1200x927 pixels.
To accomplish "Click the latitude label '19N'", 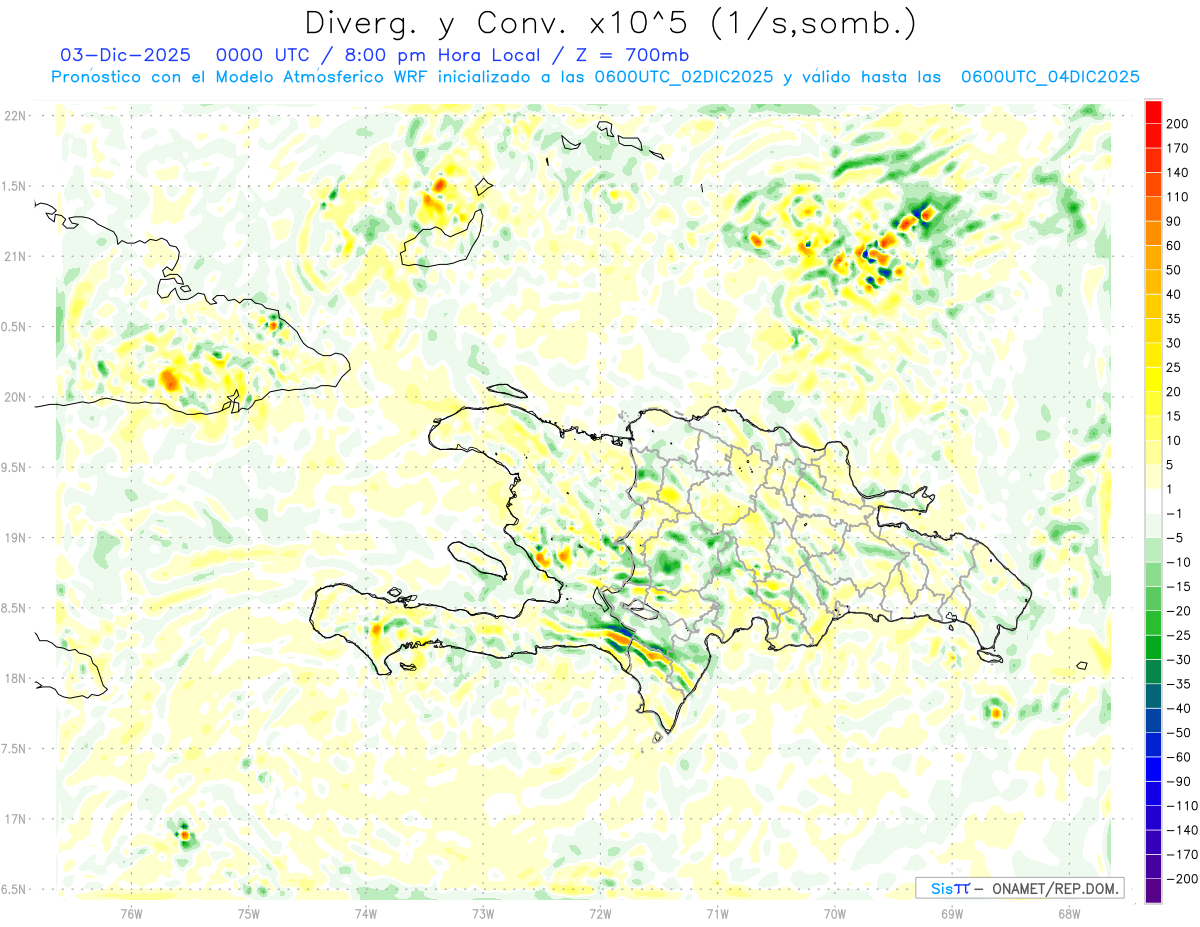I will pyautogui.click(x=15, y=538).
